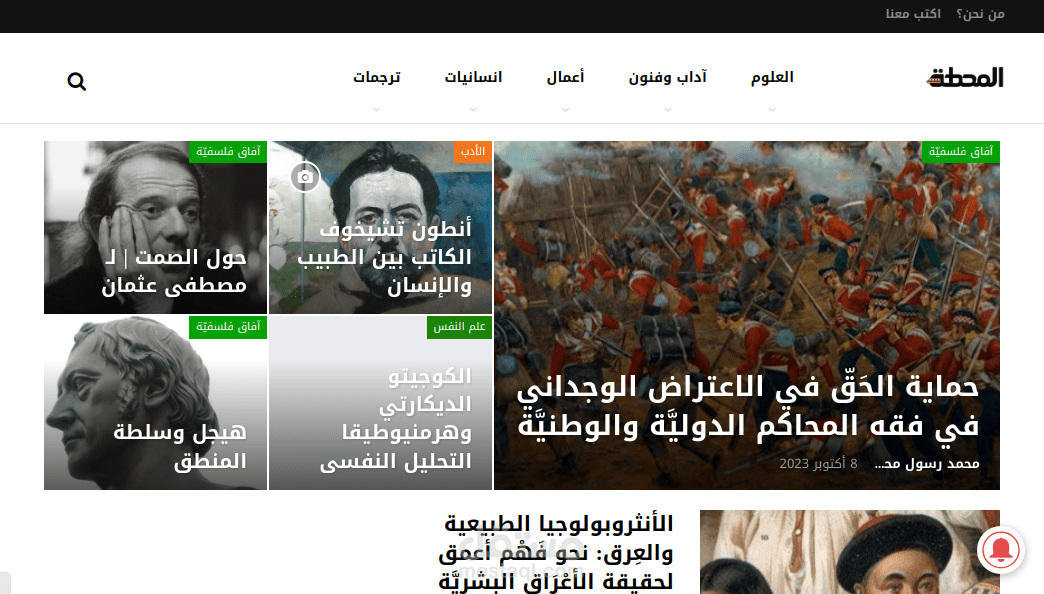Expand dropdown chevron under العلوم
This screenshot has width=1044, height=594.
[772, 109]
